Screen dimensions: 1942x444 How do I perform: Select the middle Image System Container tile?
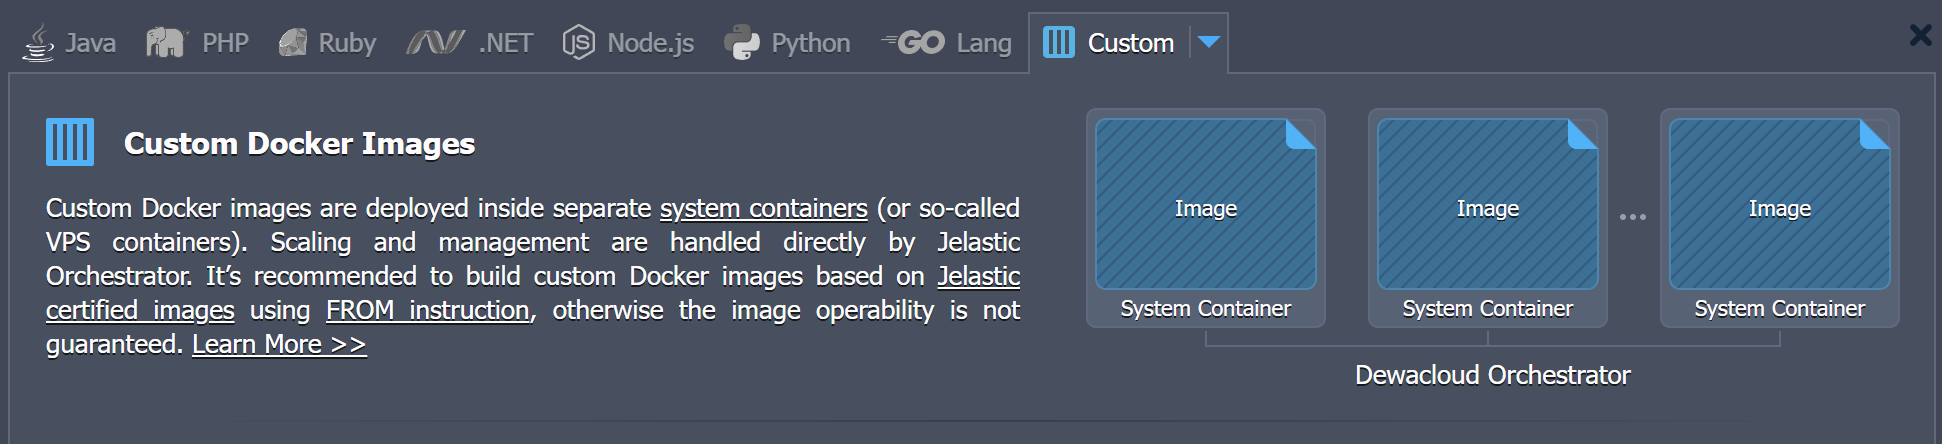point(1488,218)
